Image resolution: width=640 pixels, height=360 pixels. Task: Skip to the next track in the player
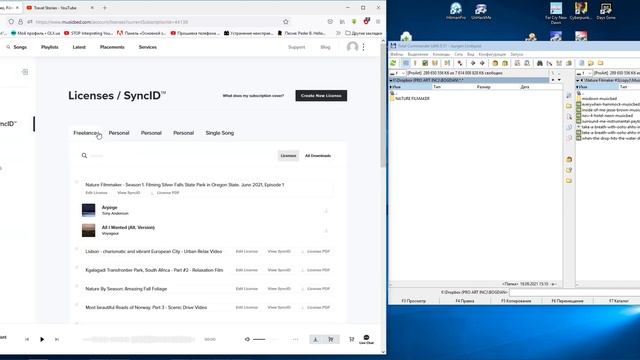57,339
